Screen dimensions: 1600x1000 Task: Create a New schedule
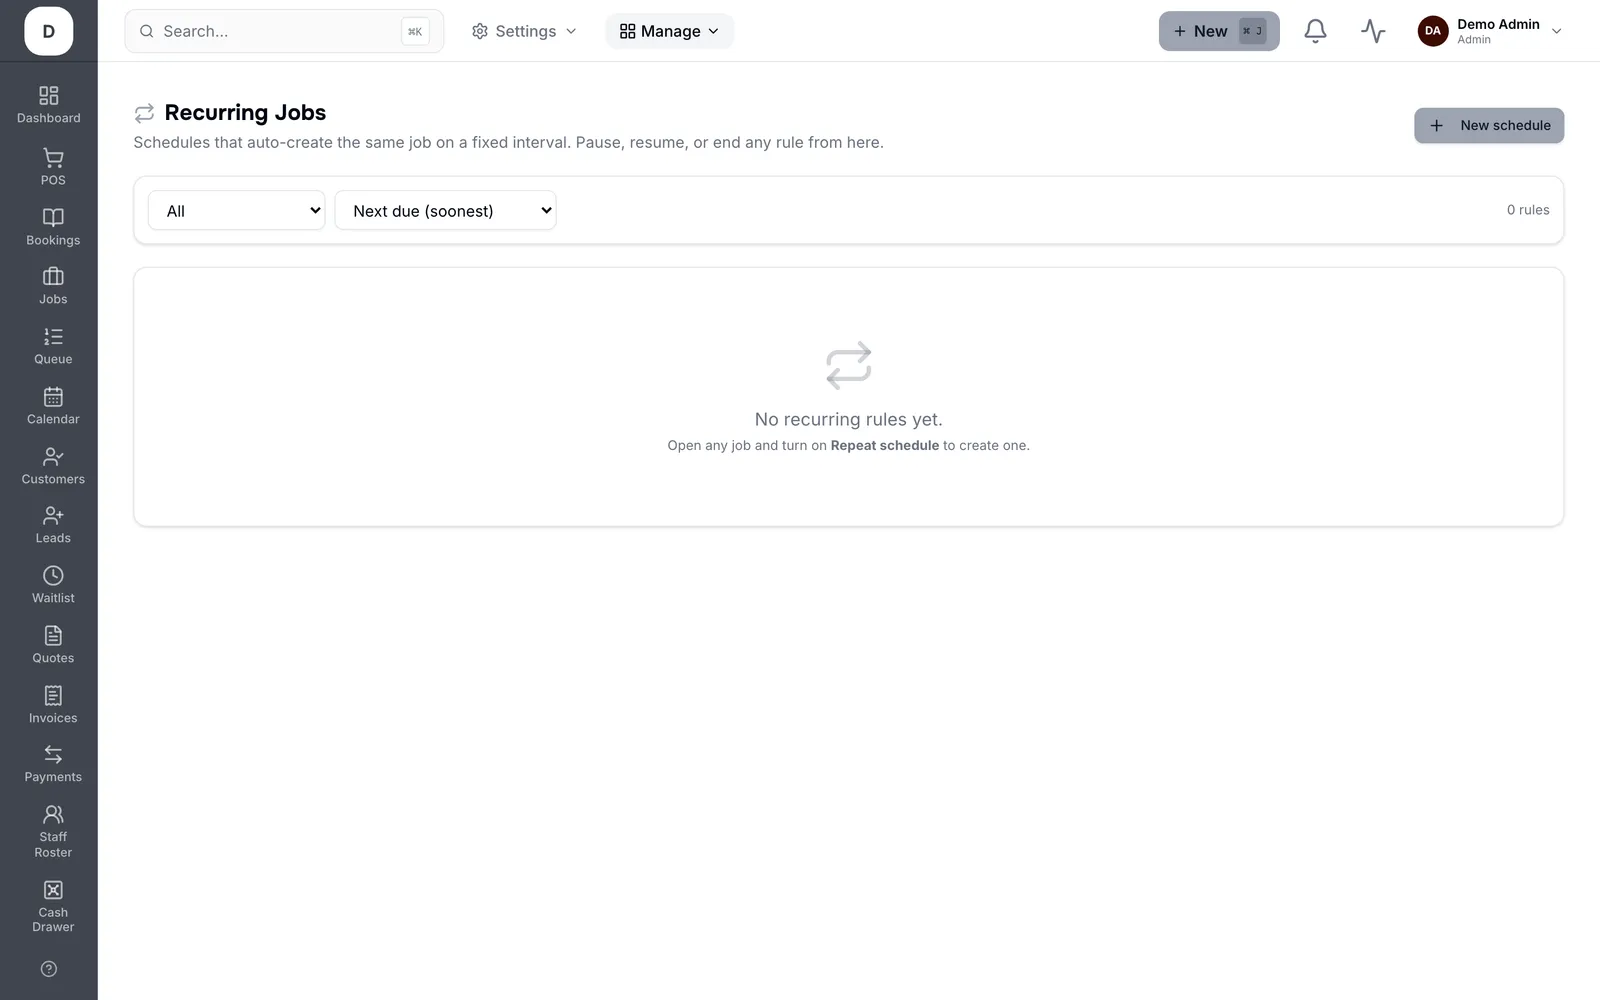[x=1489, y=125]
